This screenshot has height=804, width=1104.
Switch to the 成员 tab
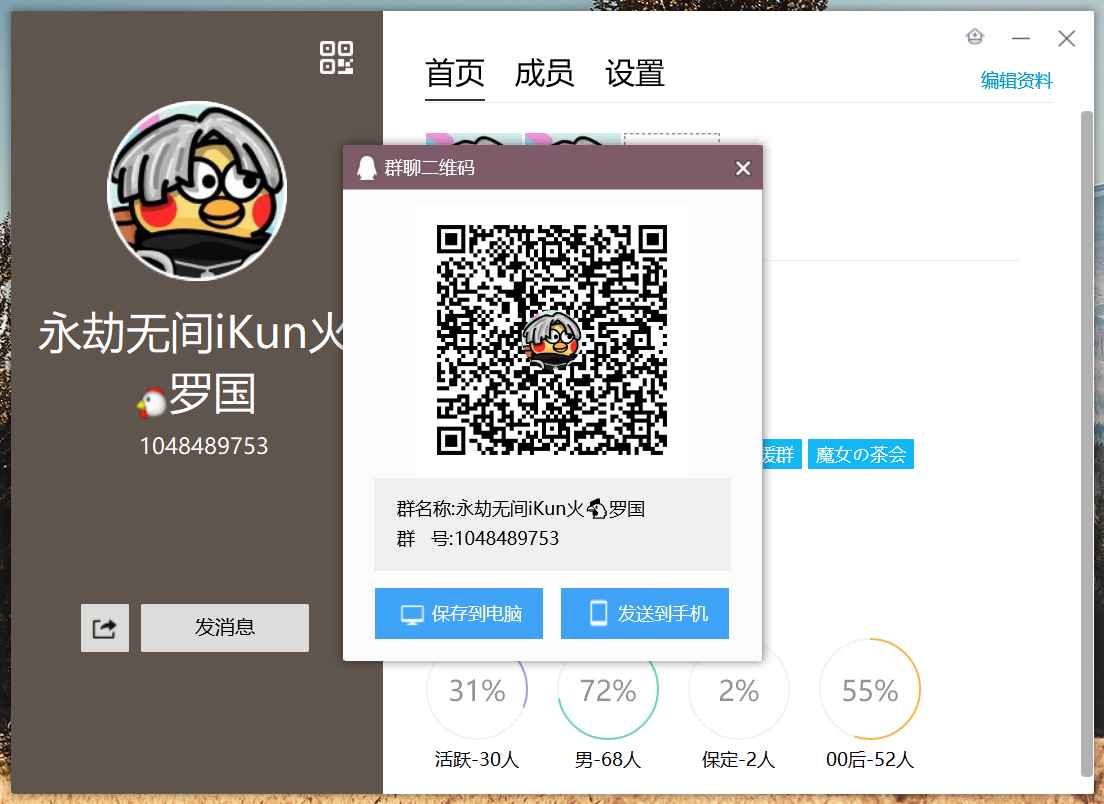544,74
